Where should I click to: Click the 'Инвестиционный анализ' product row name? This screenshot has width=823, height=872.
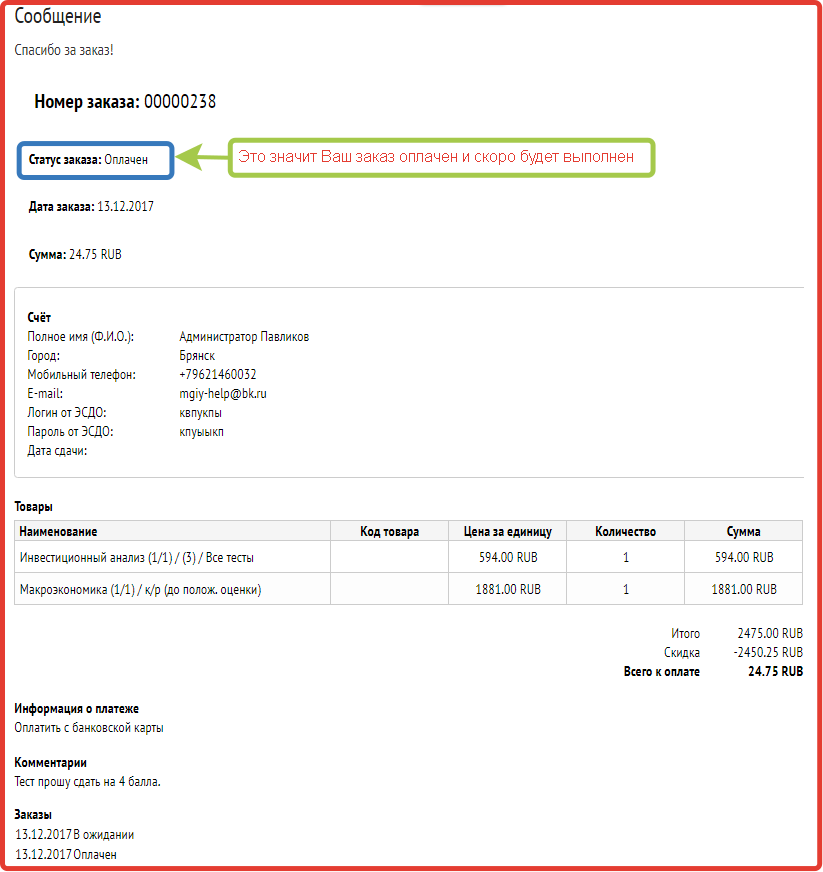137,558
